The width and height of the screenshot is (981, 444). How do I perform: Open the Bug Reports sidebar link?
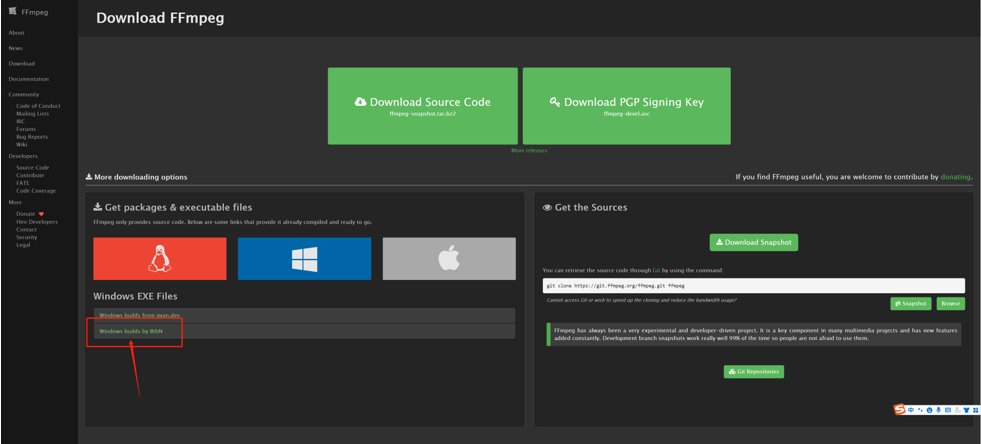pos(32,136)
